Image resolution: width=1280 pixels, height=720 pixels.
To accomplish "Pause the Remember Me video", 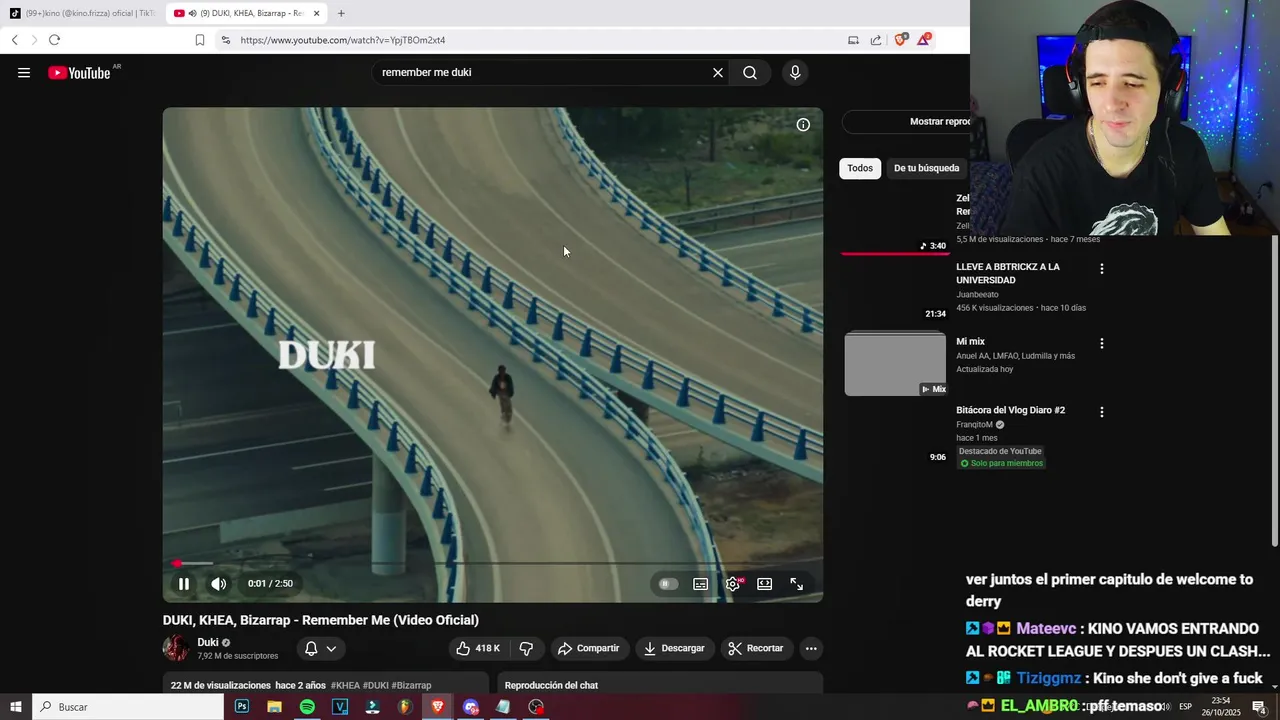I will click(x=184, y=584).
